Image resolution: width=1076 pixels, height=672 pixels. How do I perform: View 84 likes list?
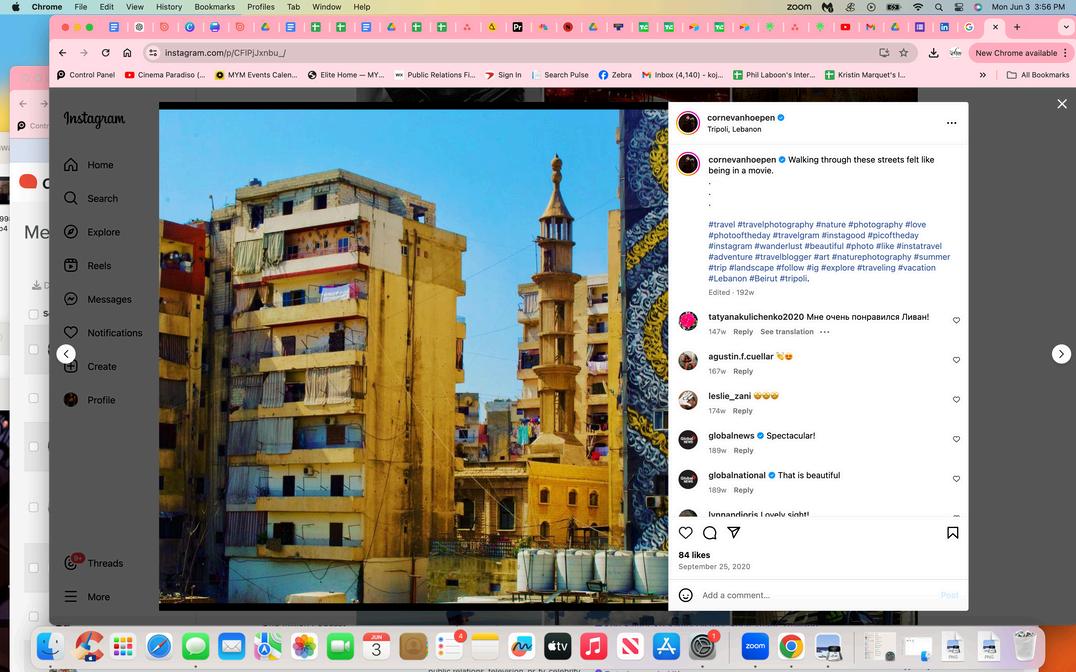pyautogui.click(x=694, y=555)
